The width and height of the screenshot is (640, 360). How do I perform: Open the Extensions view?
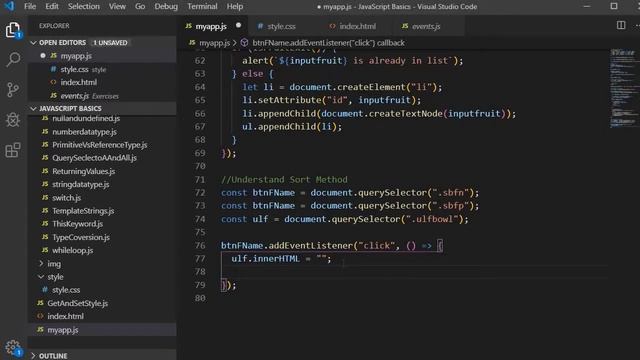click(x=13, y=150)
